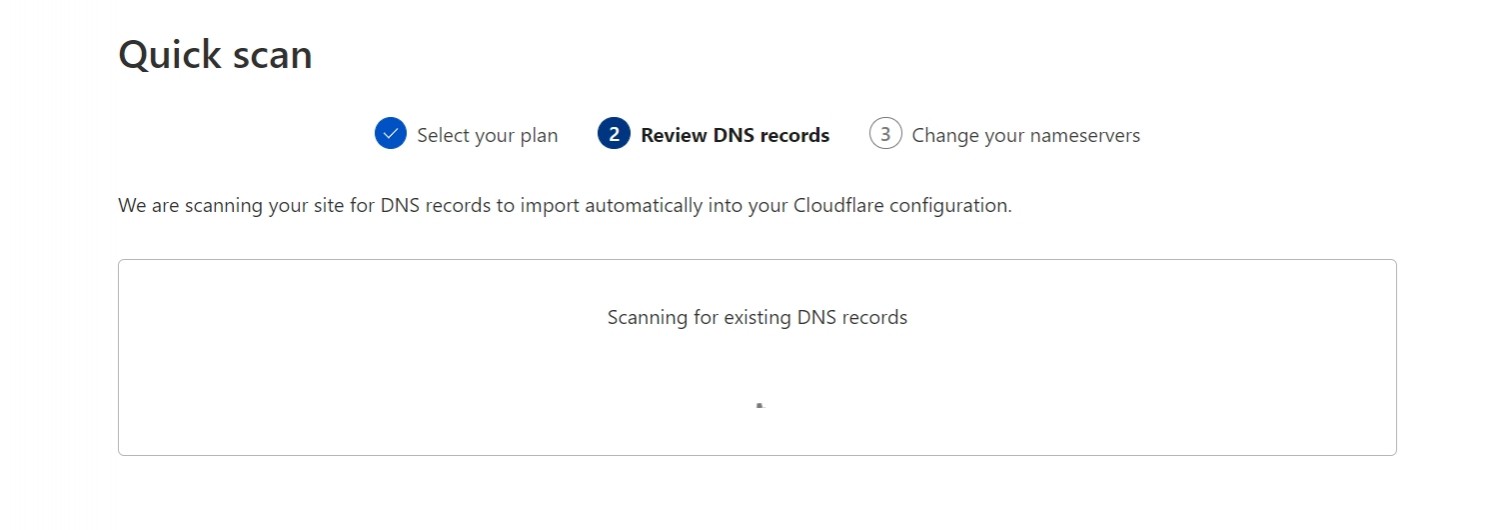Click the word "Cloudflare" in the description
Screen dimensions: 1500x530
[838, 206]
